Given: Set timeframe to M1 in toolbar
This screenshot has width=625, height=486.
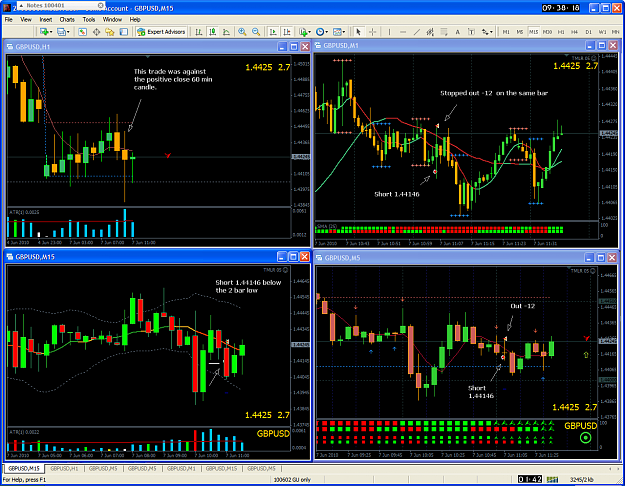Looking at the screenshot, I should [x=506, y=32].
